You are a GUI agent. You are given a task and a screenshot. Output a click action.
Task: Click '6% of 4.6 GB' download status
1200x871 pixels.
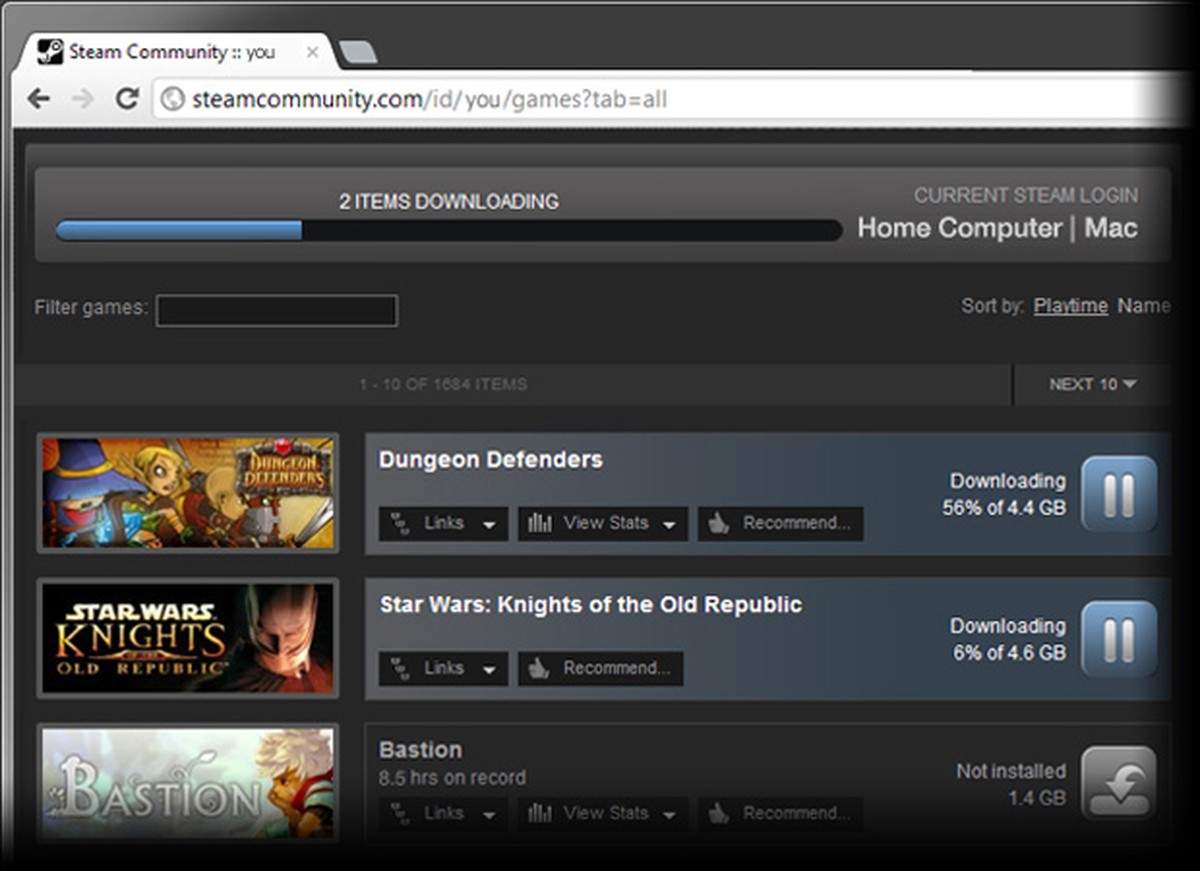[1010, 653]
